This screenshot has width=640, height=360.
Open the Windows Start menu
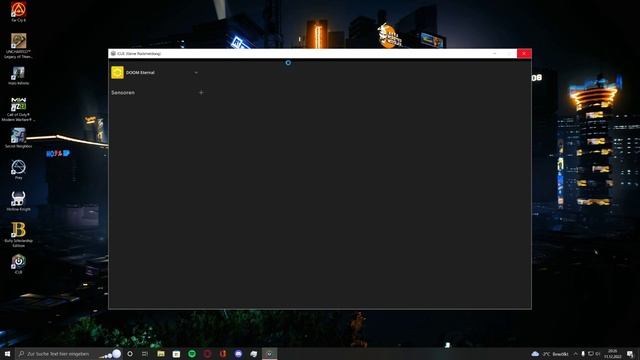click(7, 353)
